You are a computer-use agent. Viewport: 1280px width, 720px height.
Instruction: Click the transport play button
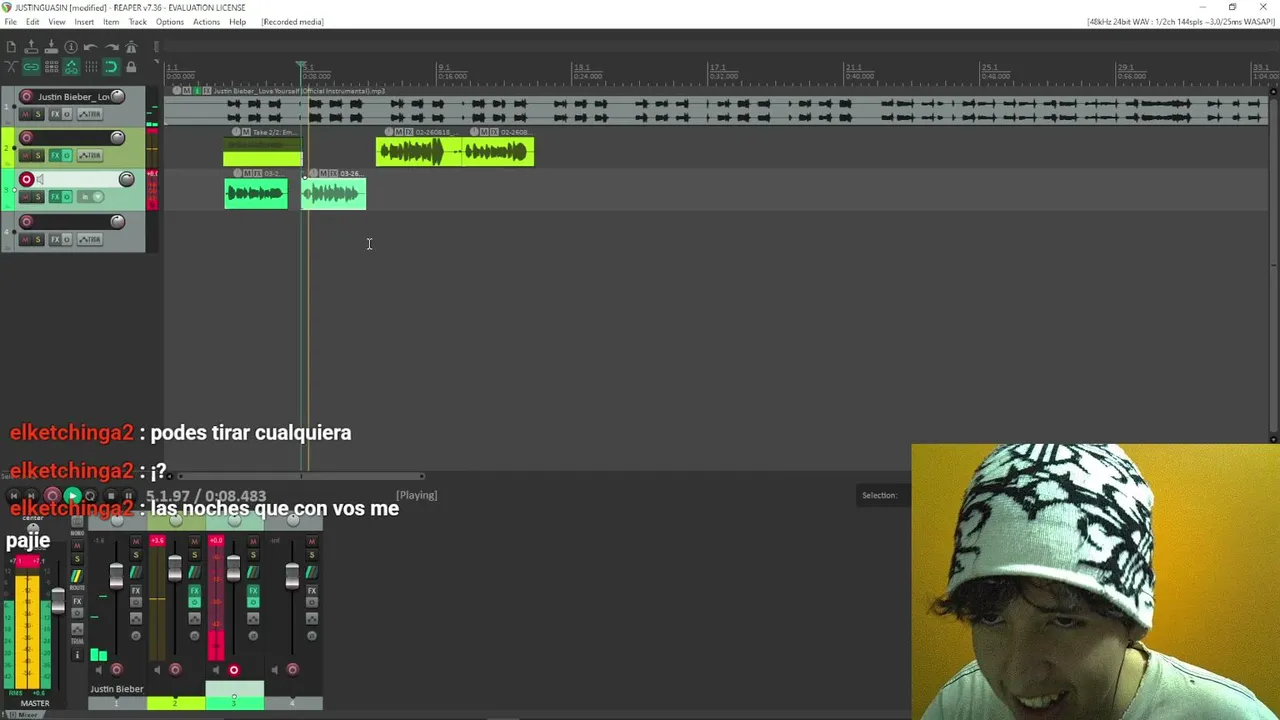pos(72,496)
